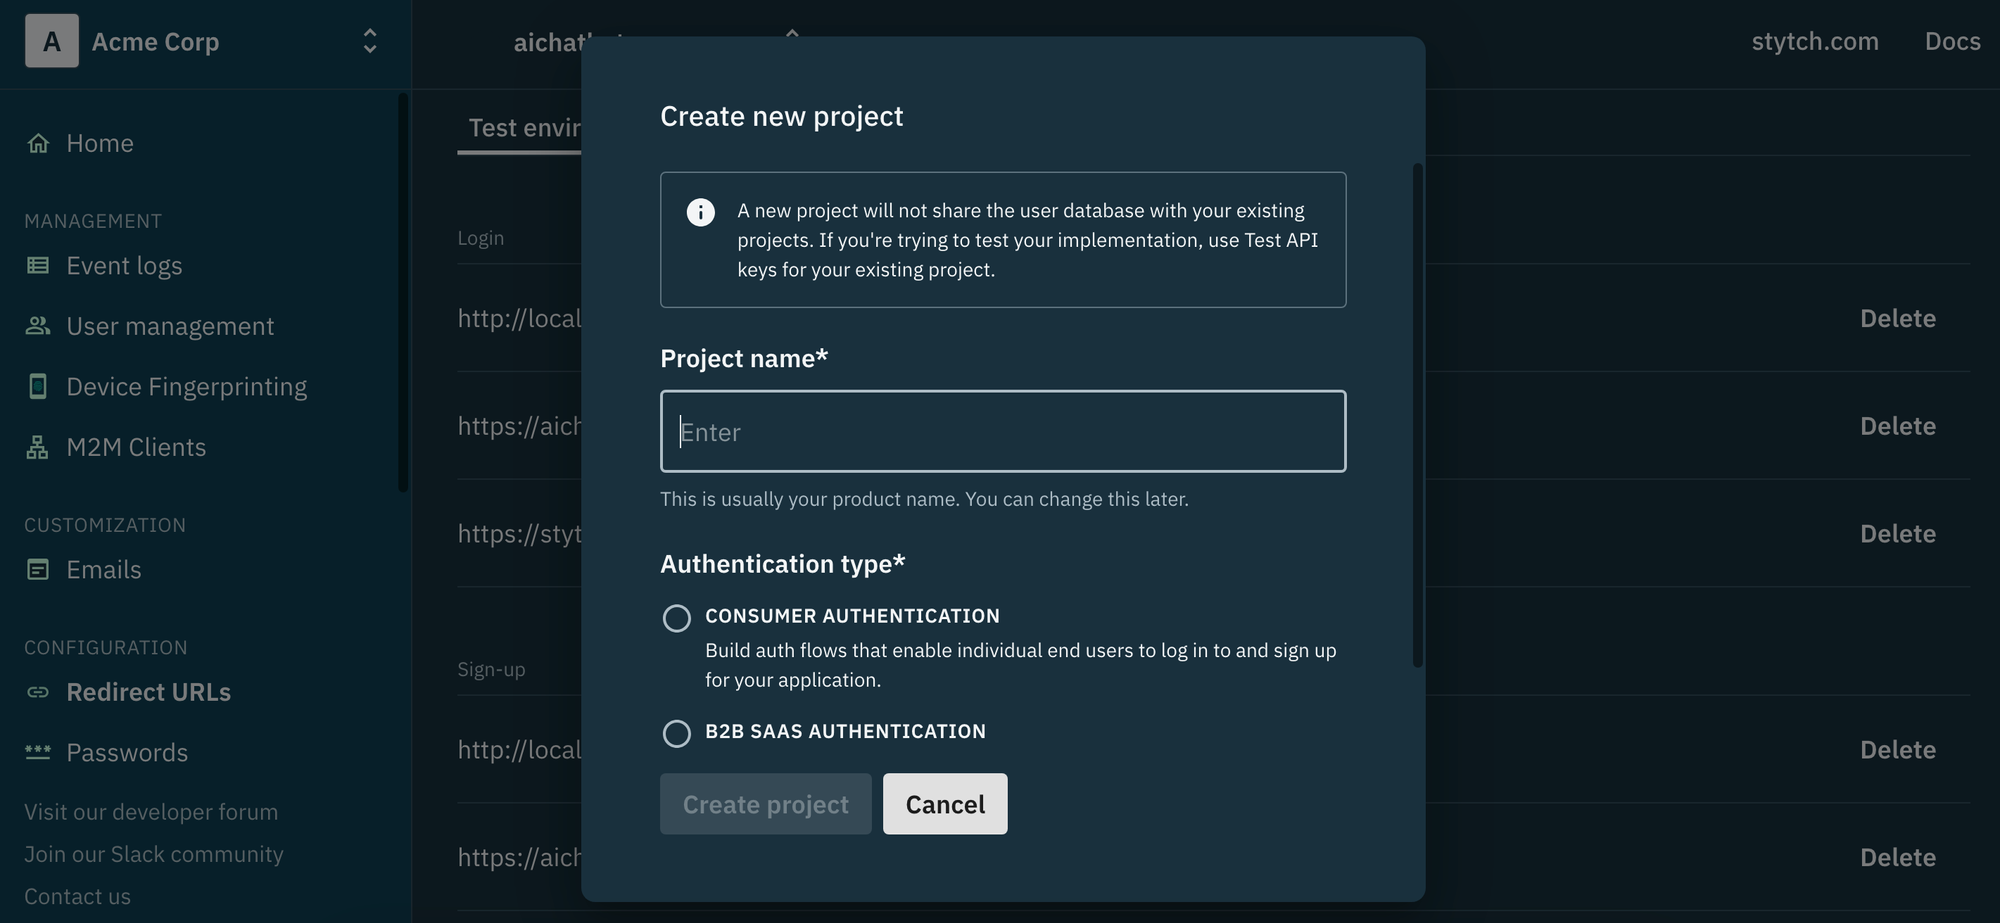Click the Create project button
This screenshot has height=923, width=2000.
(x=766, y=804)
